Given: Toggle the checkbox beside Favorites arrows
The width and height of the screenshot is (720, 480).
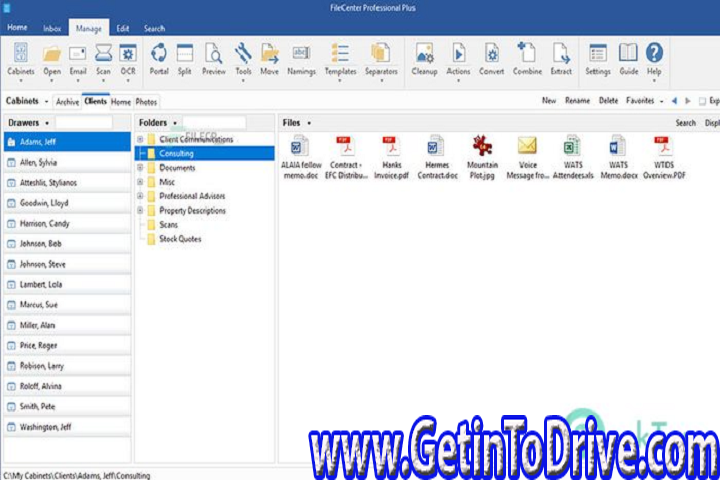Looking at the screenshot, I should (702, 101).
